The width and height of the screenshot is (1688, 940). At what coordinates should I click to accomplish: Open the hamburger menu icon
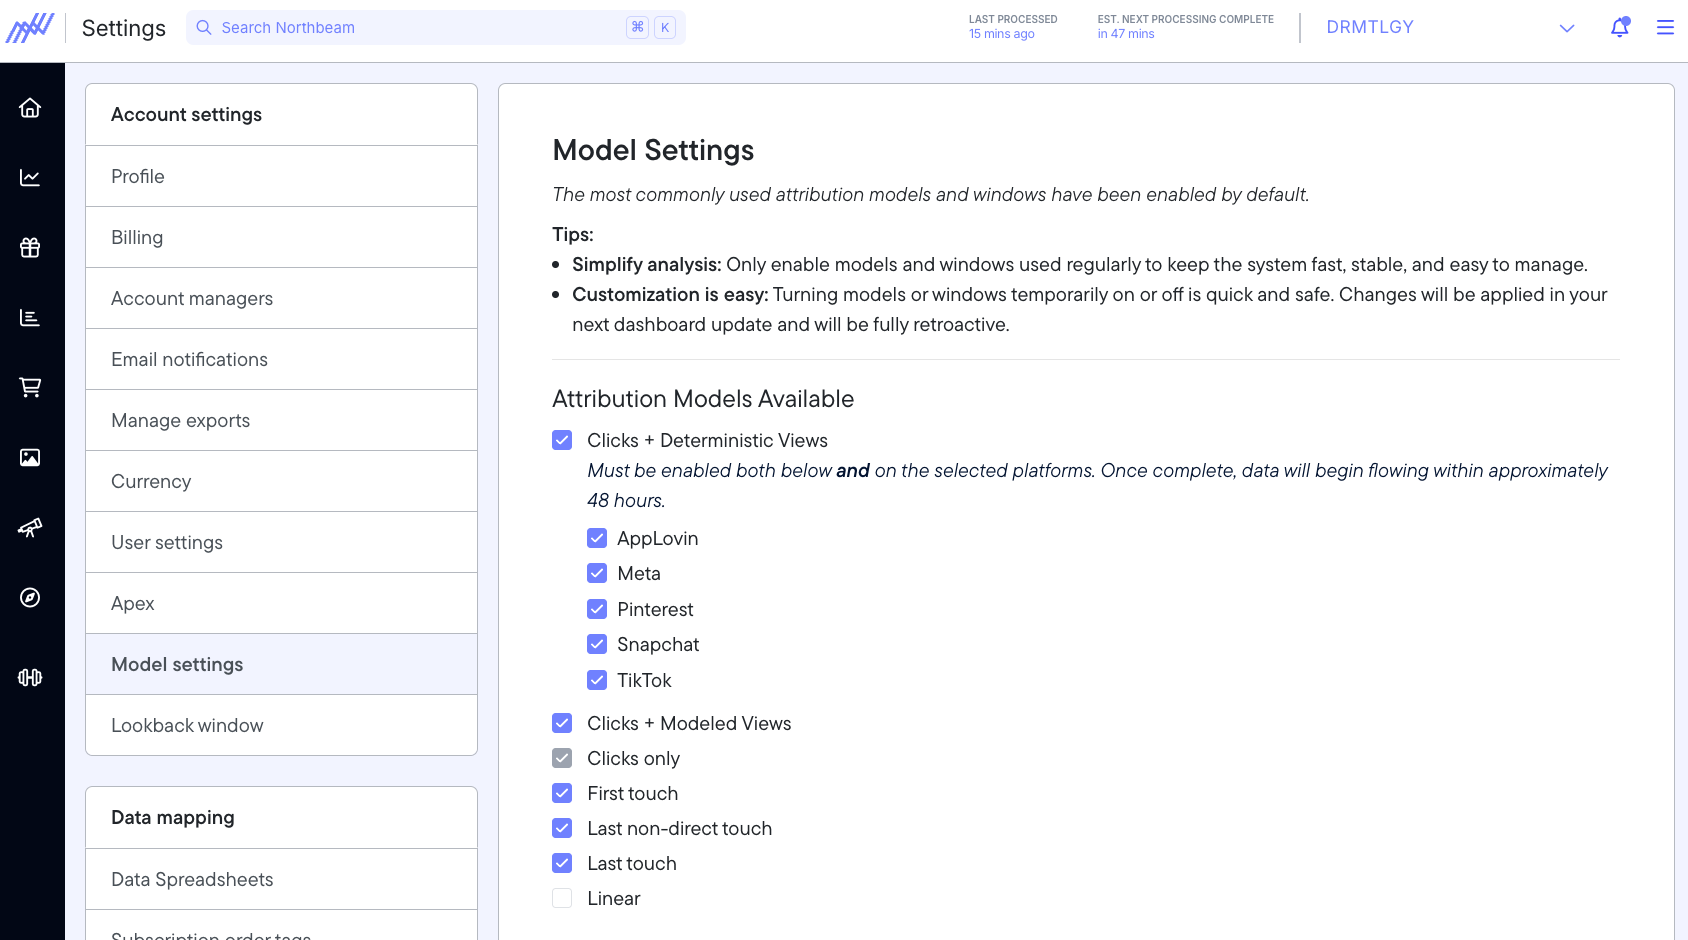point(1665,28)
